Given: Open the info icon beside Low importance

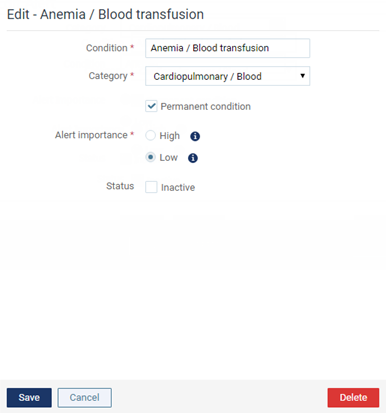Looking at the screenshot, I should tap(193, 158).
